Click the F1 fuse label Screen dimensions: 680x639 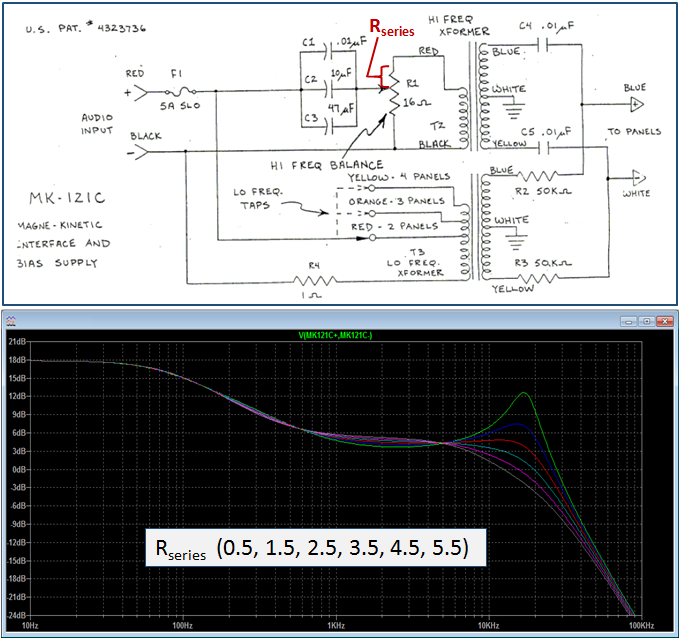tap(177, 74)
